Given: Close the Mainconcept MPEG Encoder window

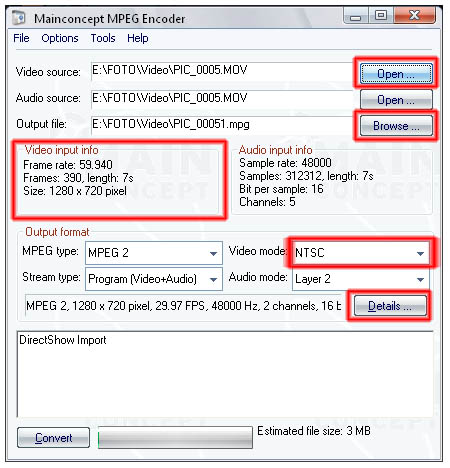Looking at the screenshot, I should 414,16.
